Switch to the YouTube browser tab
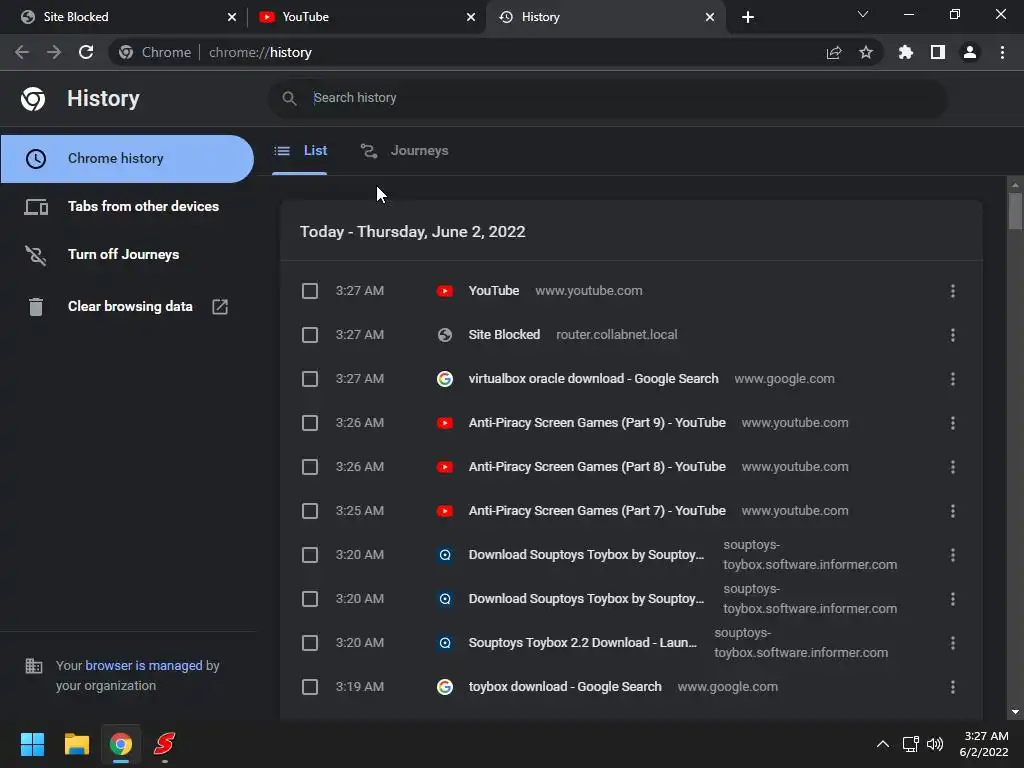 point(366,17)
